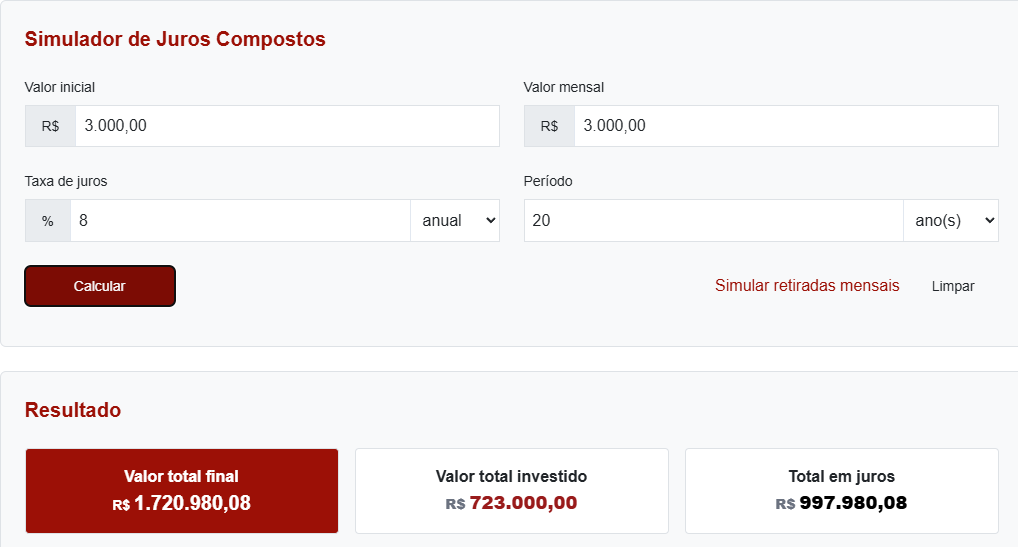Image resolution: width=1018 pixels, height=547 pixels.
Task: Click the Resultado section heading
Action: pos(73,410)
